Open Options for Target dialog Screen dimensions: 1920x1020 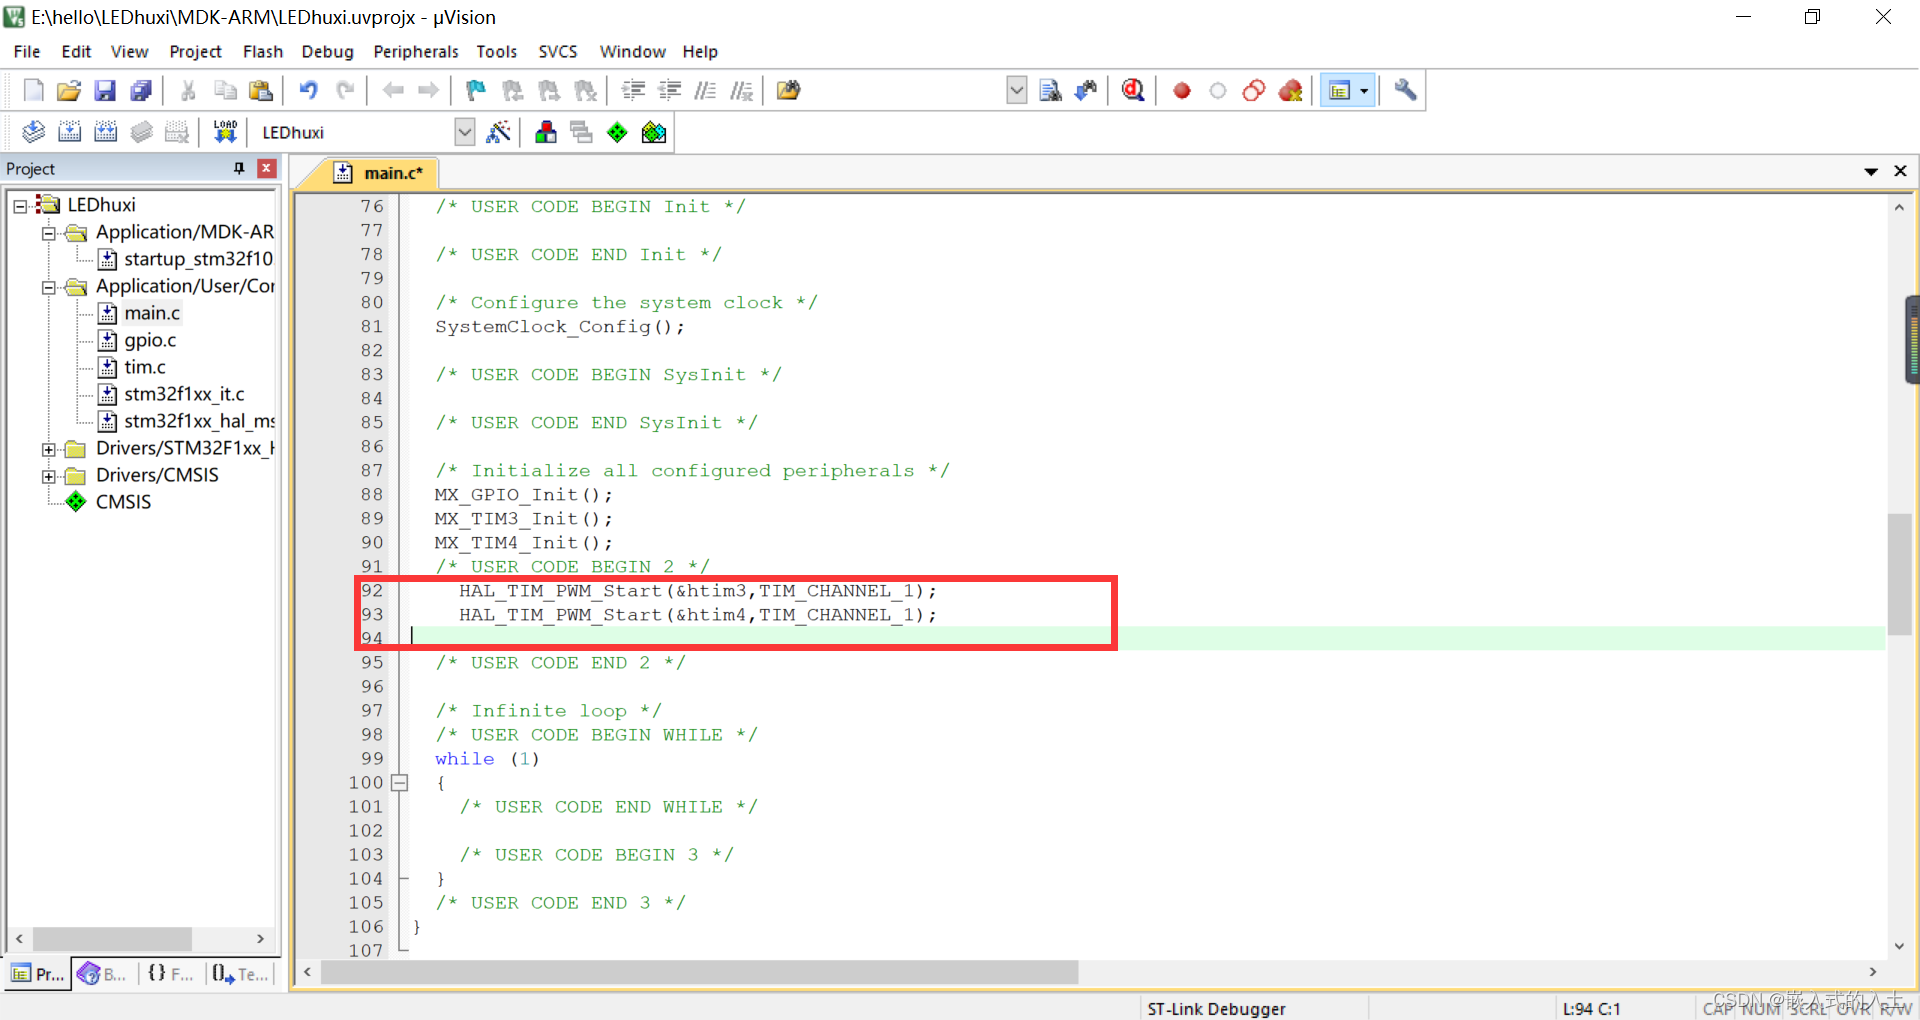(499, 131)
